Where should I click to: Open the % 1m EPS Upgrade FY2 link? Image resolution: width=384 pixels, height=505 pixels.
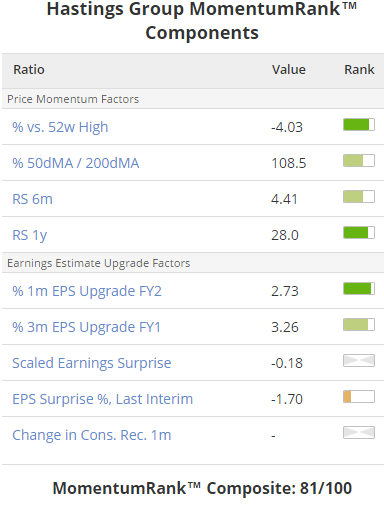click(x=87, y=291)
